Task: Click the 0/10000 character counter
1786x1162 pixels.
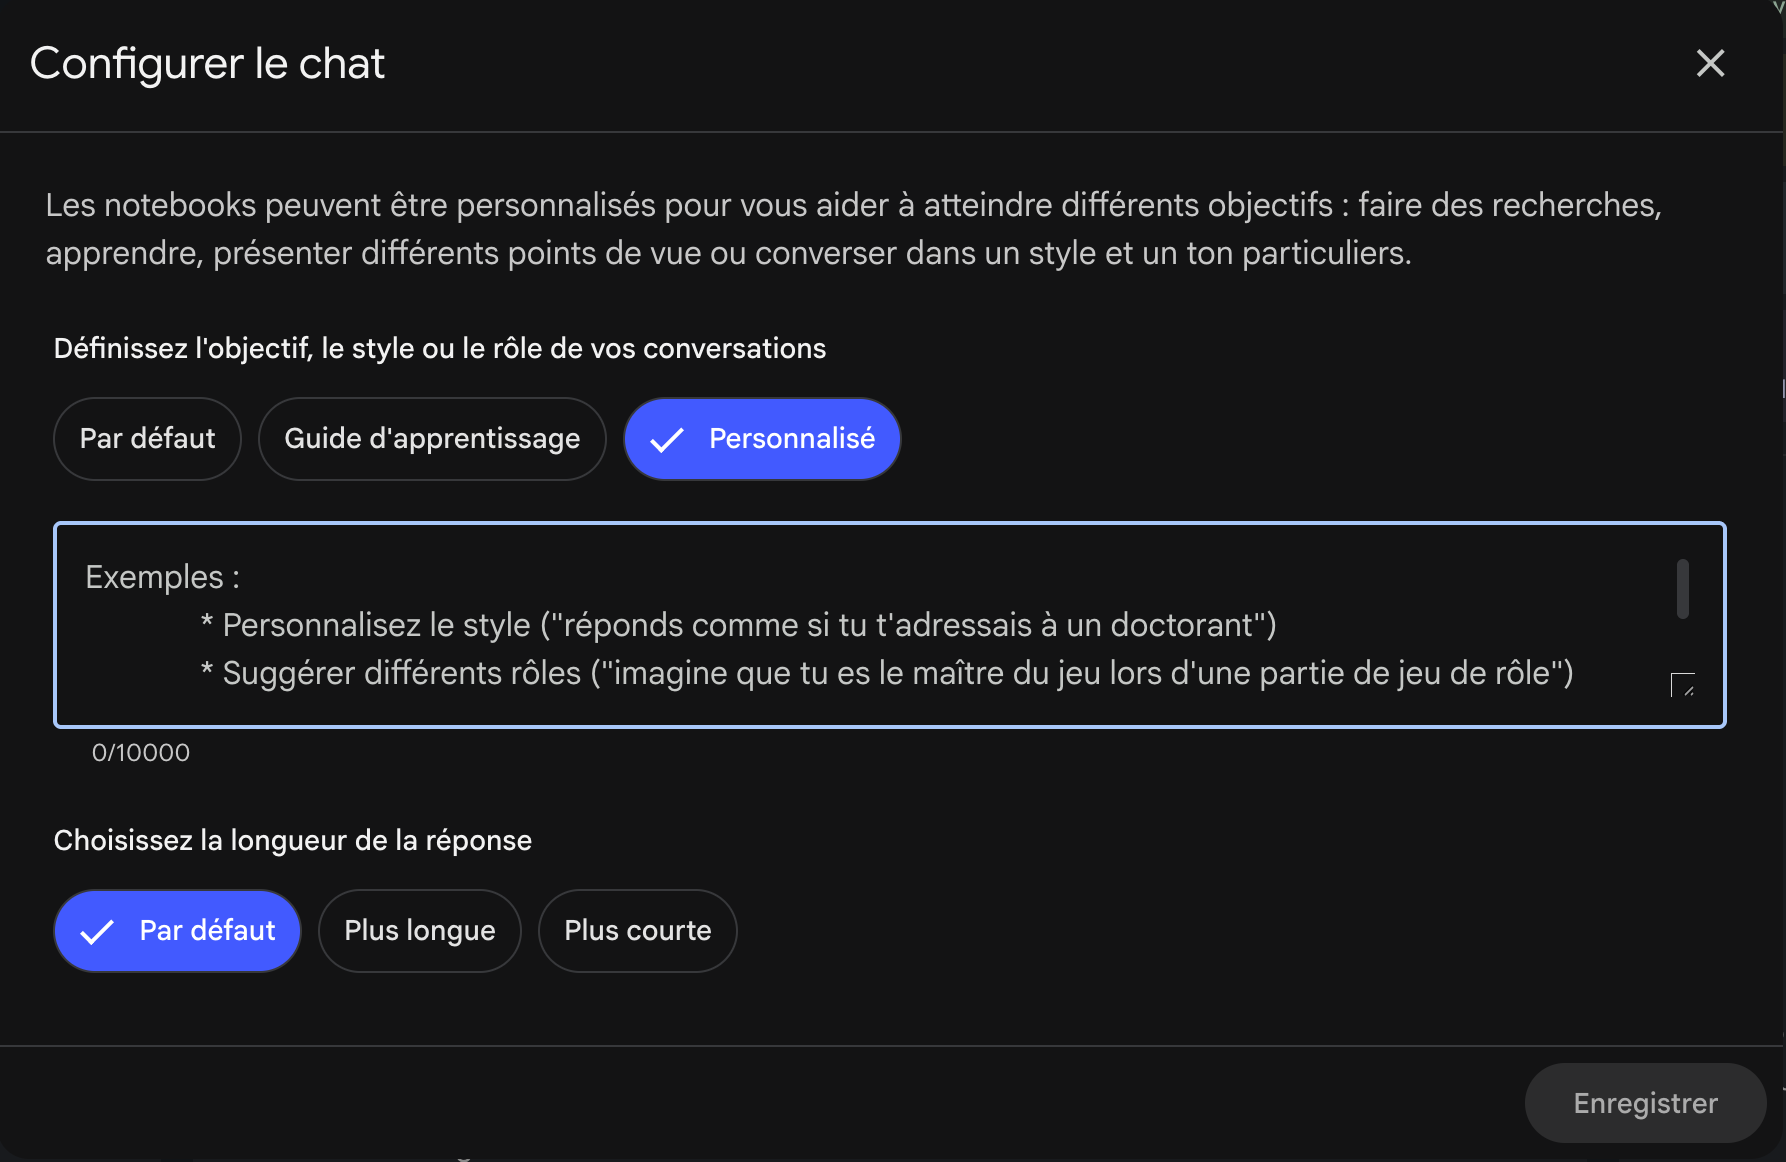Action: [141, 753]
